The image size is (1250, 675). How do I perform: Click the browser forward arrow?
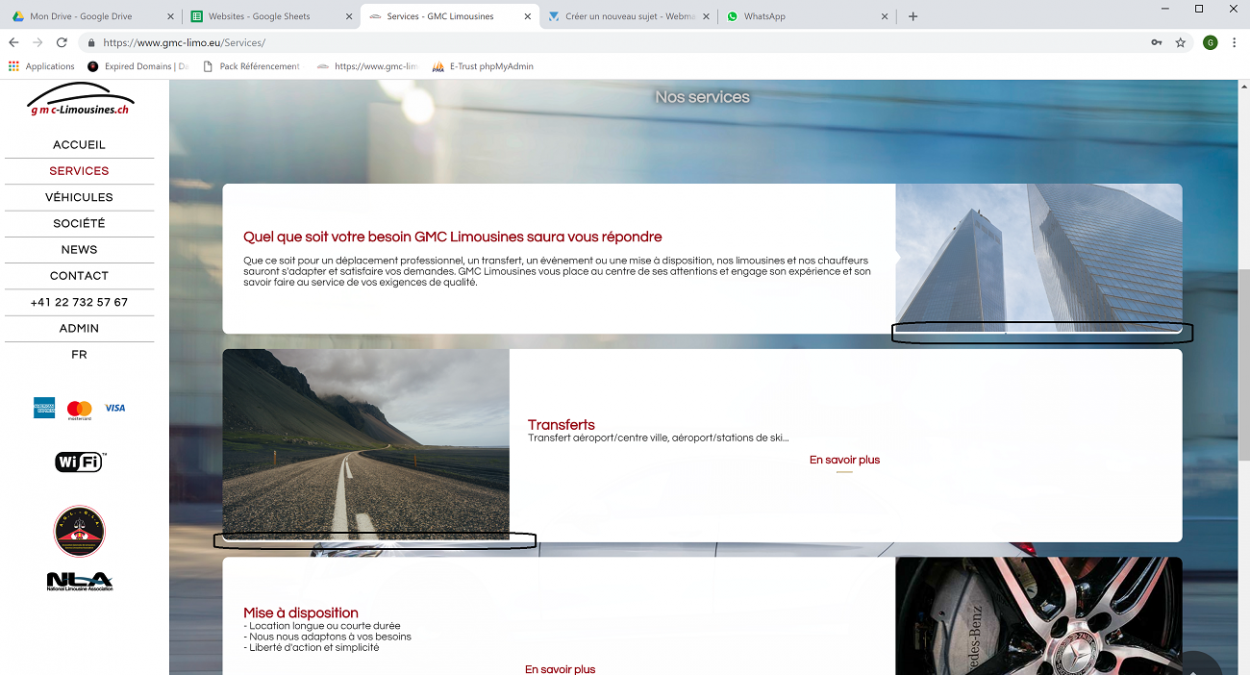pyautogui.click(x=38, y=43)
